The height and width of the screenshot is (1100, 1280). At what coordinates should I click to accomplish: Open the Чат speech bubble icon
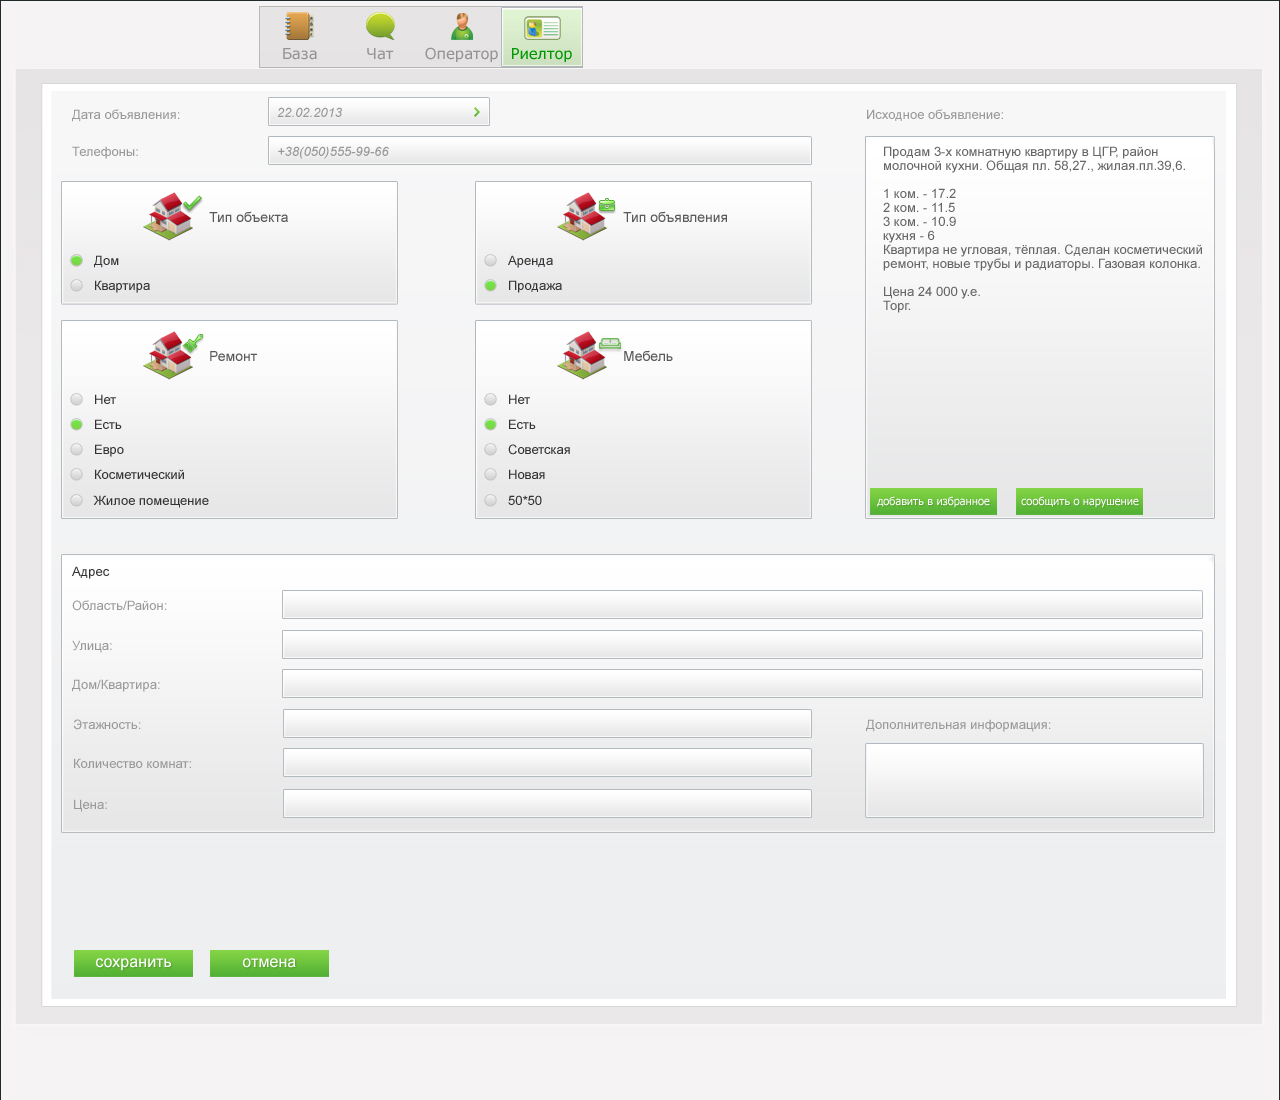380,26
